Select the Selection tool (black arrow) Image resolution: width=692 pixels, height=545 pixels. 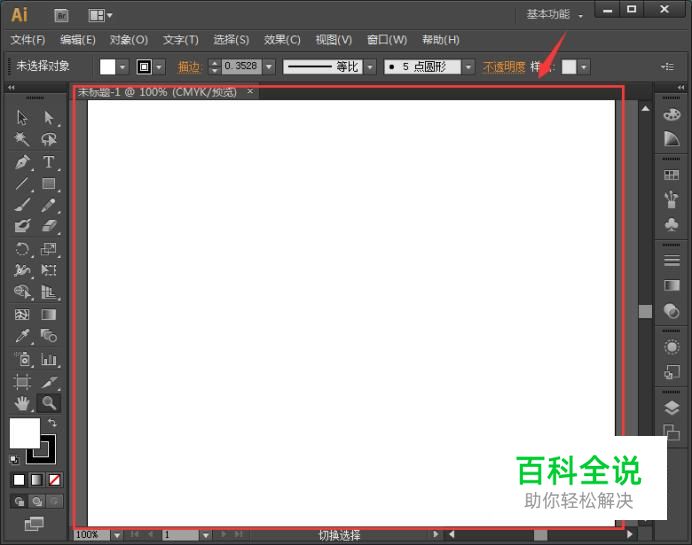tap(22, 118)
